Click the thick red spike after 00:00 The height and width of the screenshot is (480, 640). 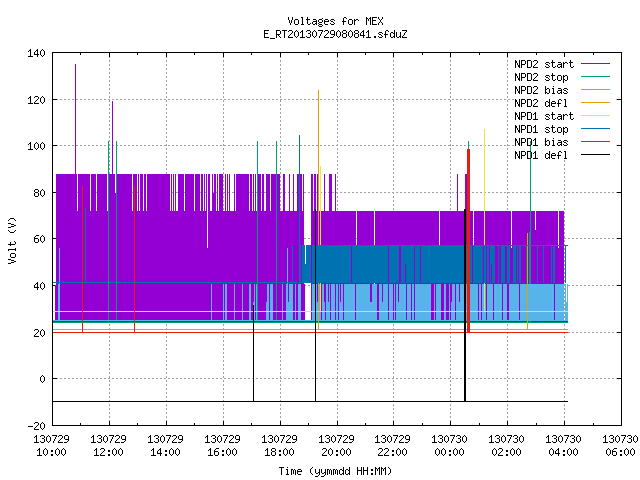(469, 241)
